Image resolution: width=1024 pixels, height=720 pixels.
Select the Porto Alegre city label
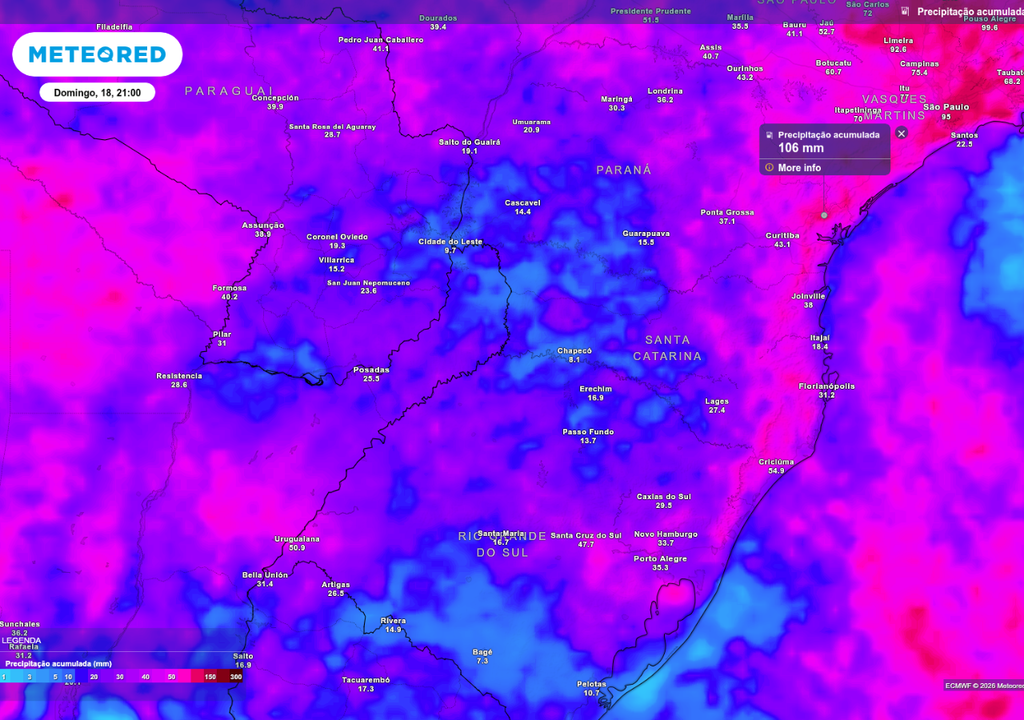click(x=660, y=559)
